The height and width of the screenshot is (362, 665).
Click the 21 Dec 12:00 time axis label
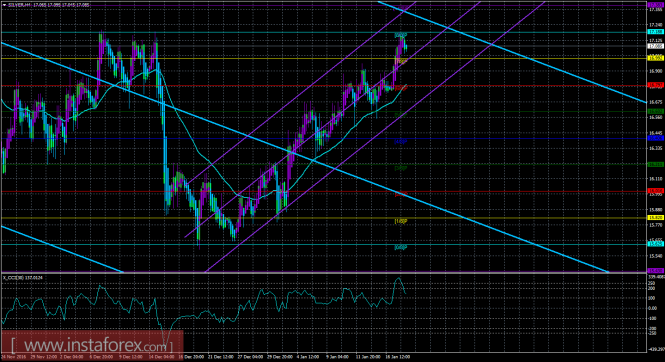(x=221, y=357)
